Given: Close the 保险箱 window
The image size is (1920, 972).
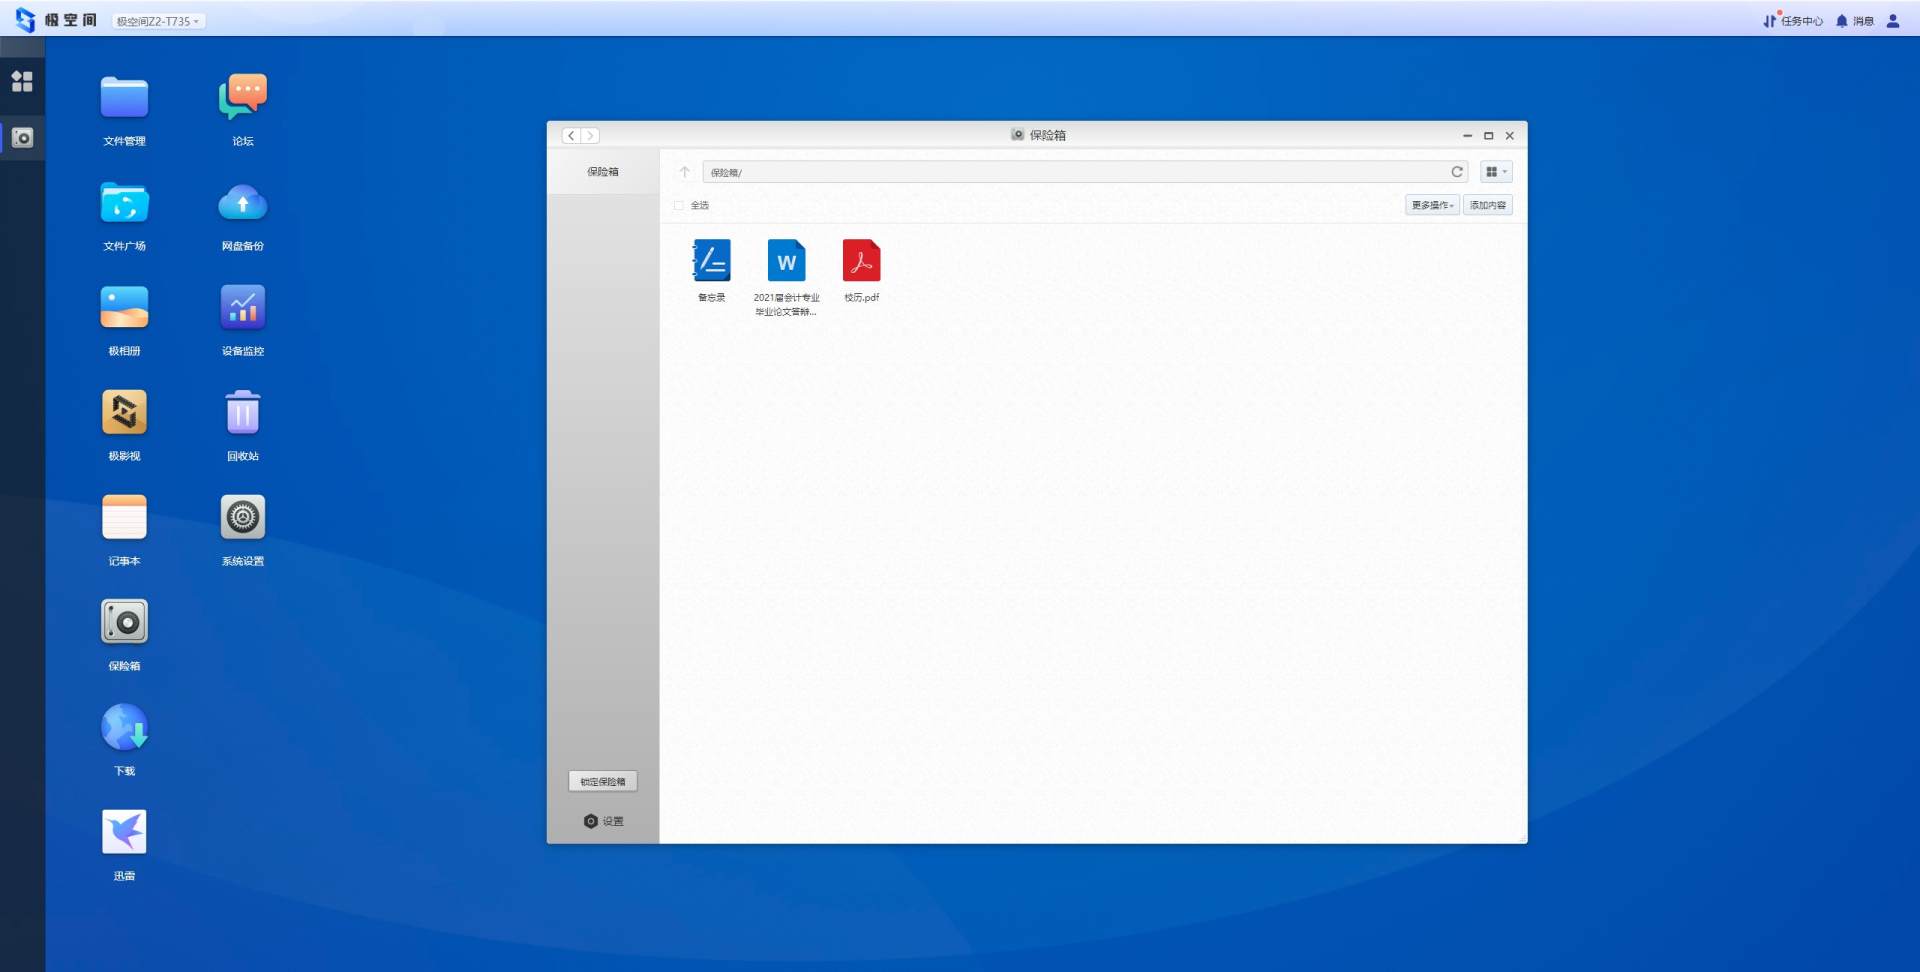Looking at the screenshot, I should (x=1510, y=136).
